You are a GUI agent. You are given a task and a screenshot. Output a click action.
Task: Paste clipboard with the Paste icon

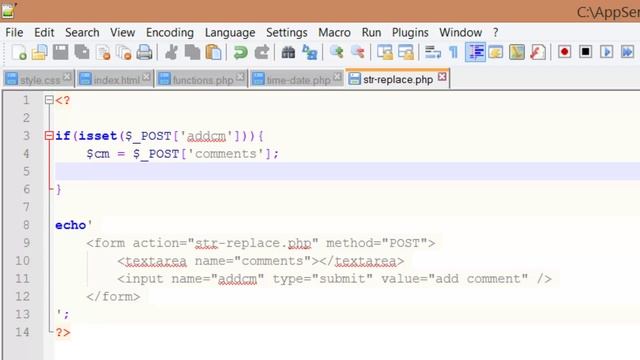[x=213, y=53]
